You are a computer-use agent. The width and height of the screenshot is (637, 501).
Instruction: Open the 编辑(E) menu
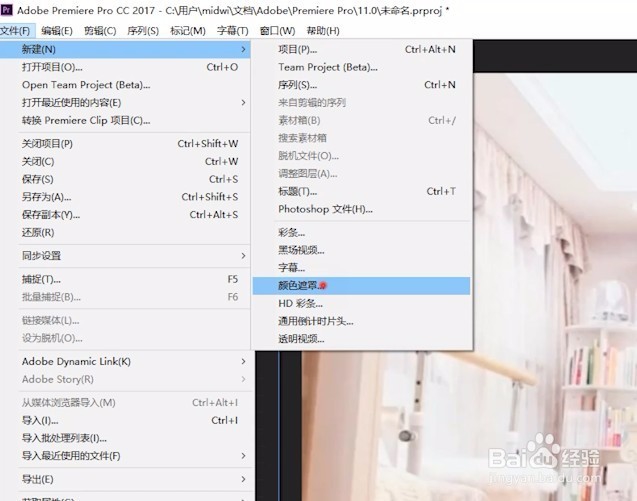tap(57, 31)
